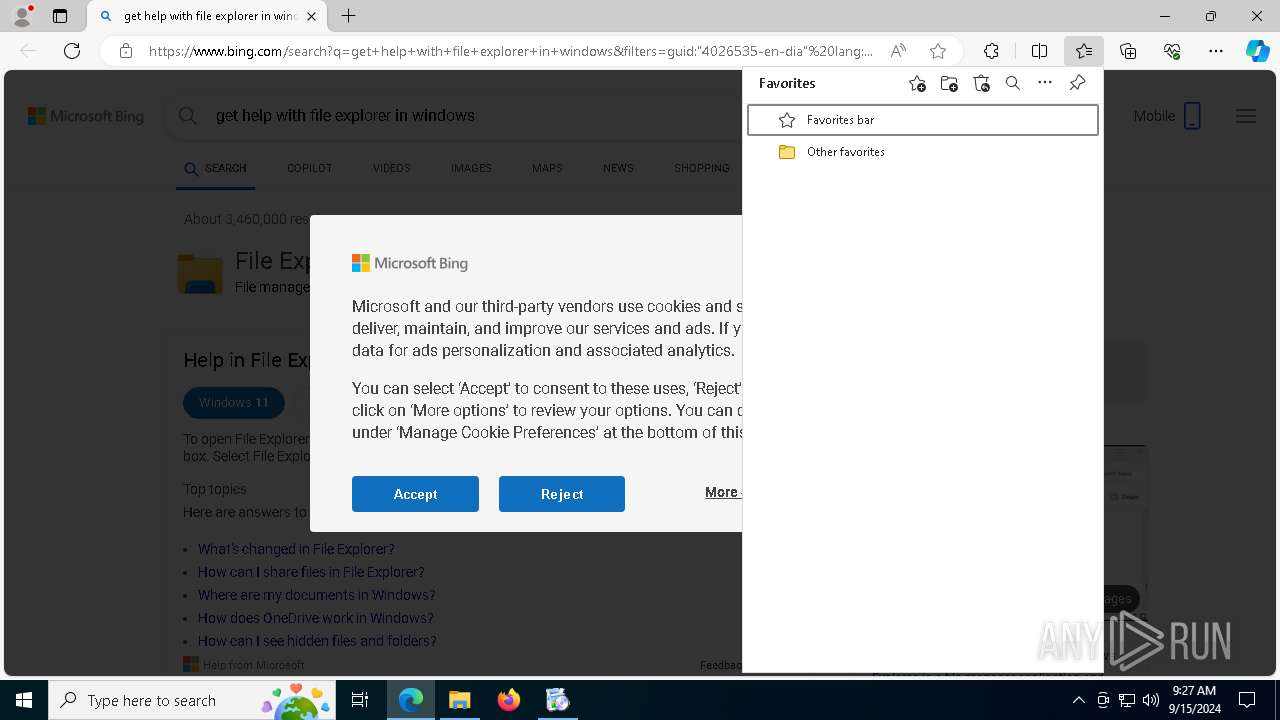Open the Edge profile icon
Screen dimensions: 1280x720
click(x=22, y=16)
